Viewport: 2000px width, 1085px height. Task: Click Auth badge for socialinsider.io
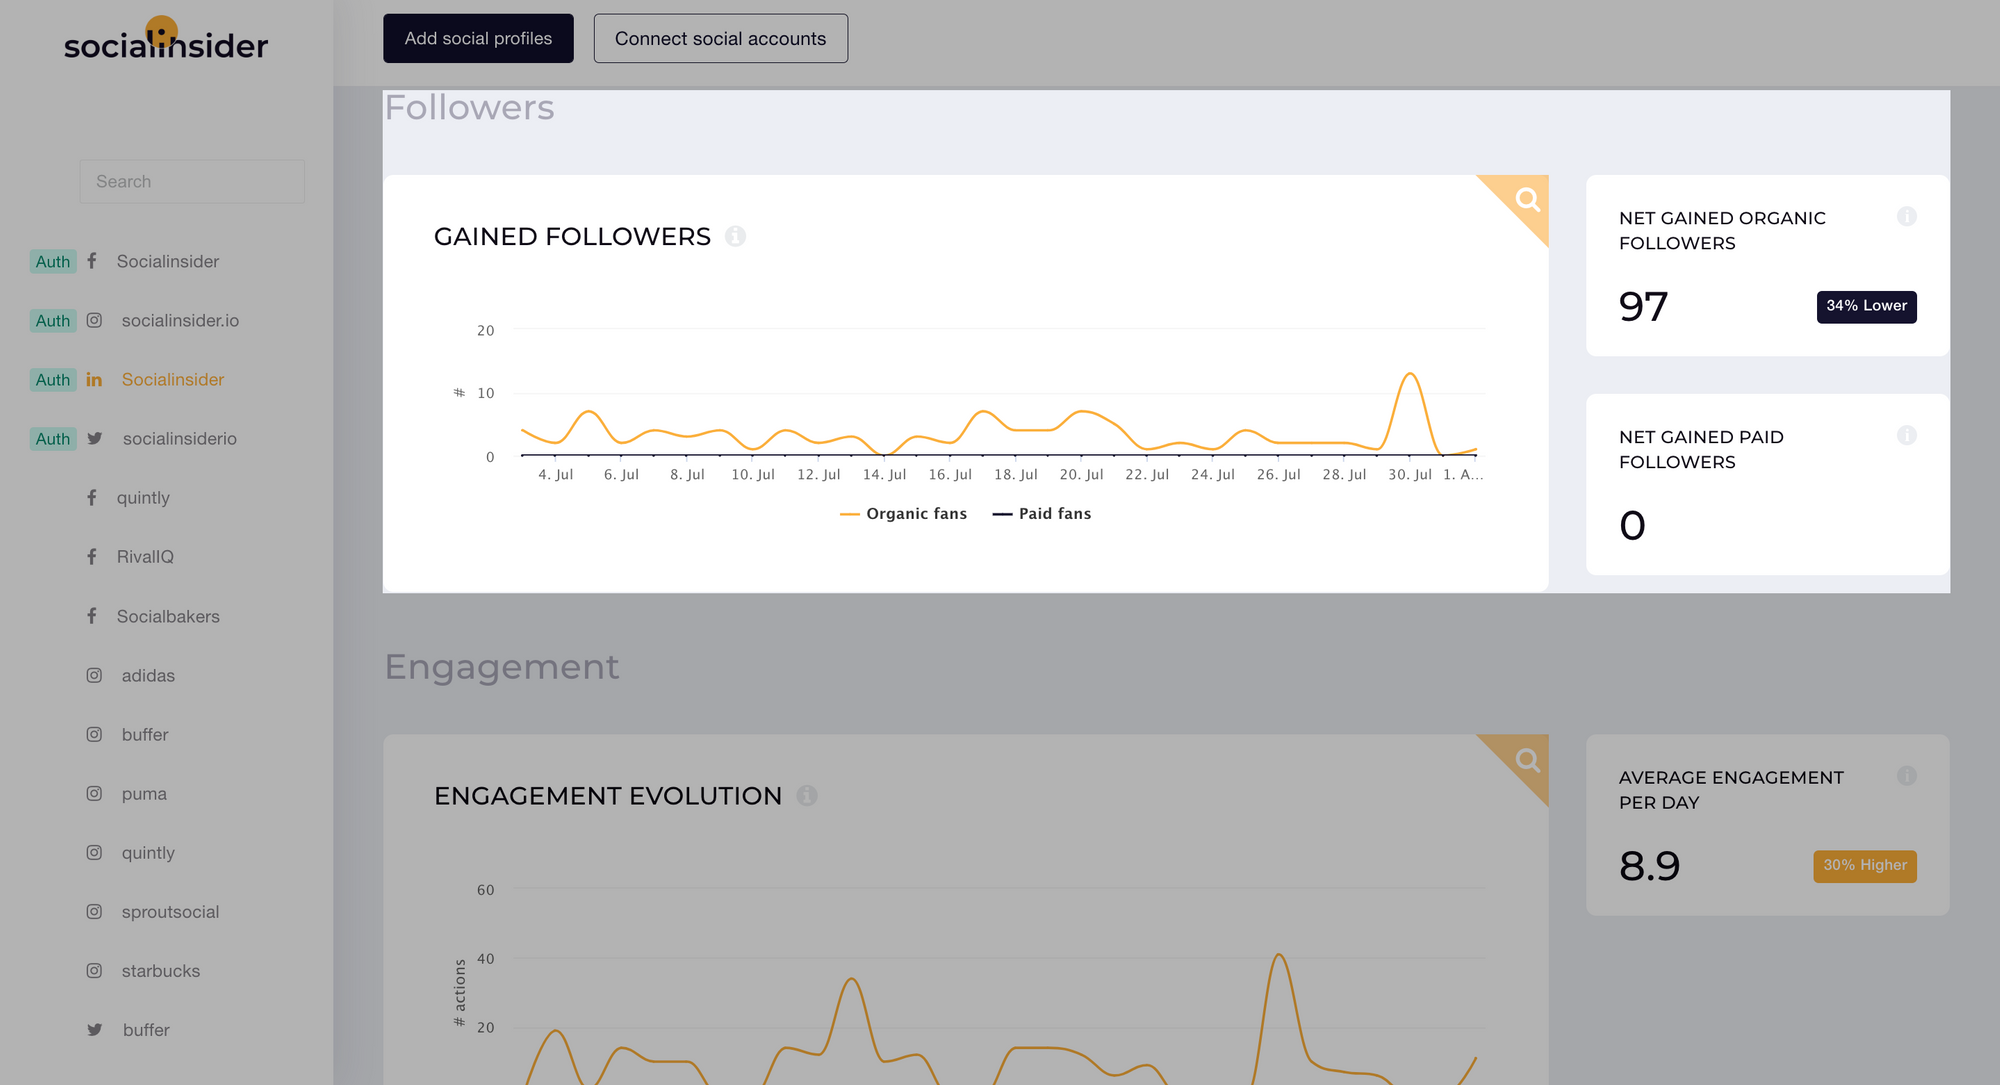point(53,320)
